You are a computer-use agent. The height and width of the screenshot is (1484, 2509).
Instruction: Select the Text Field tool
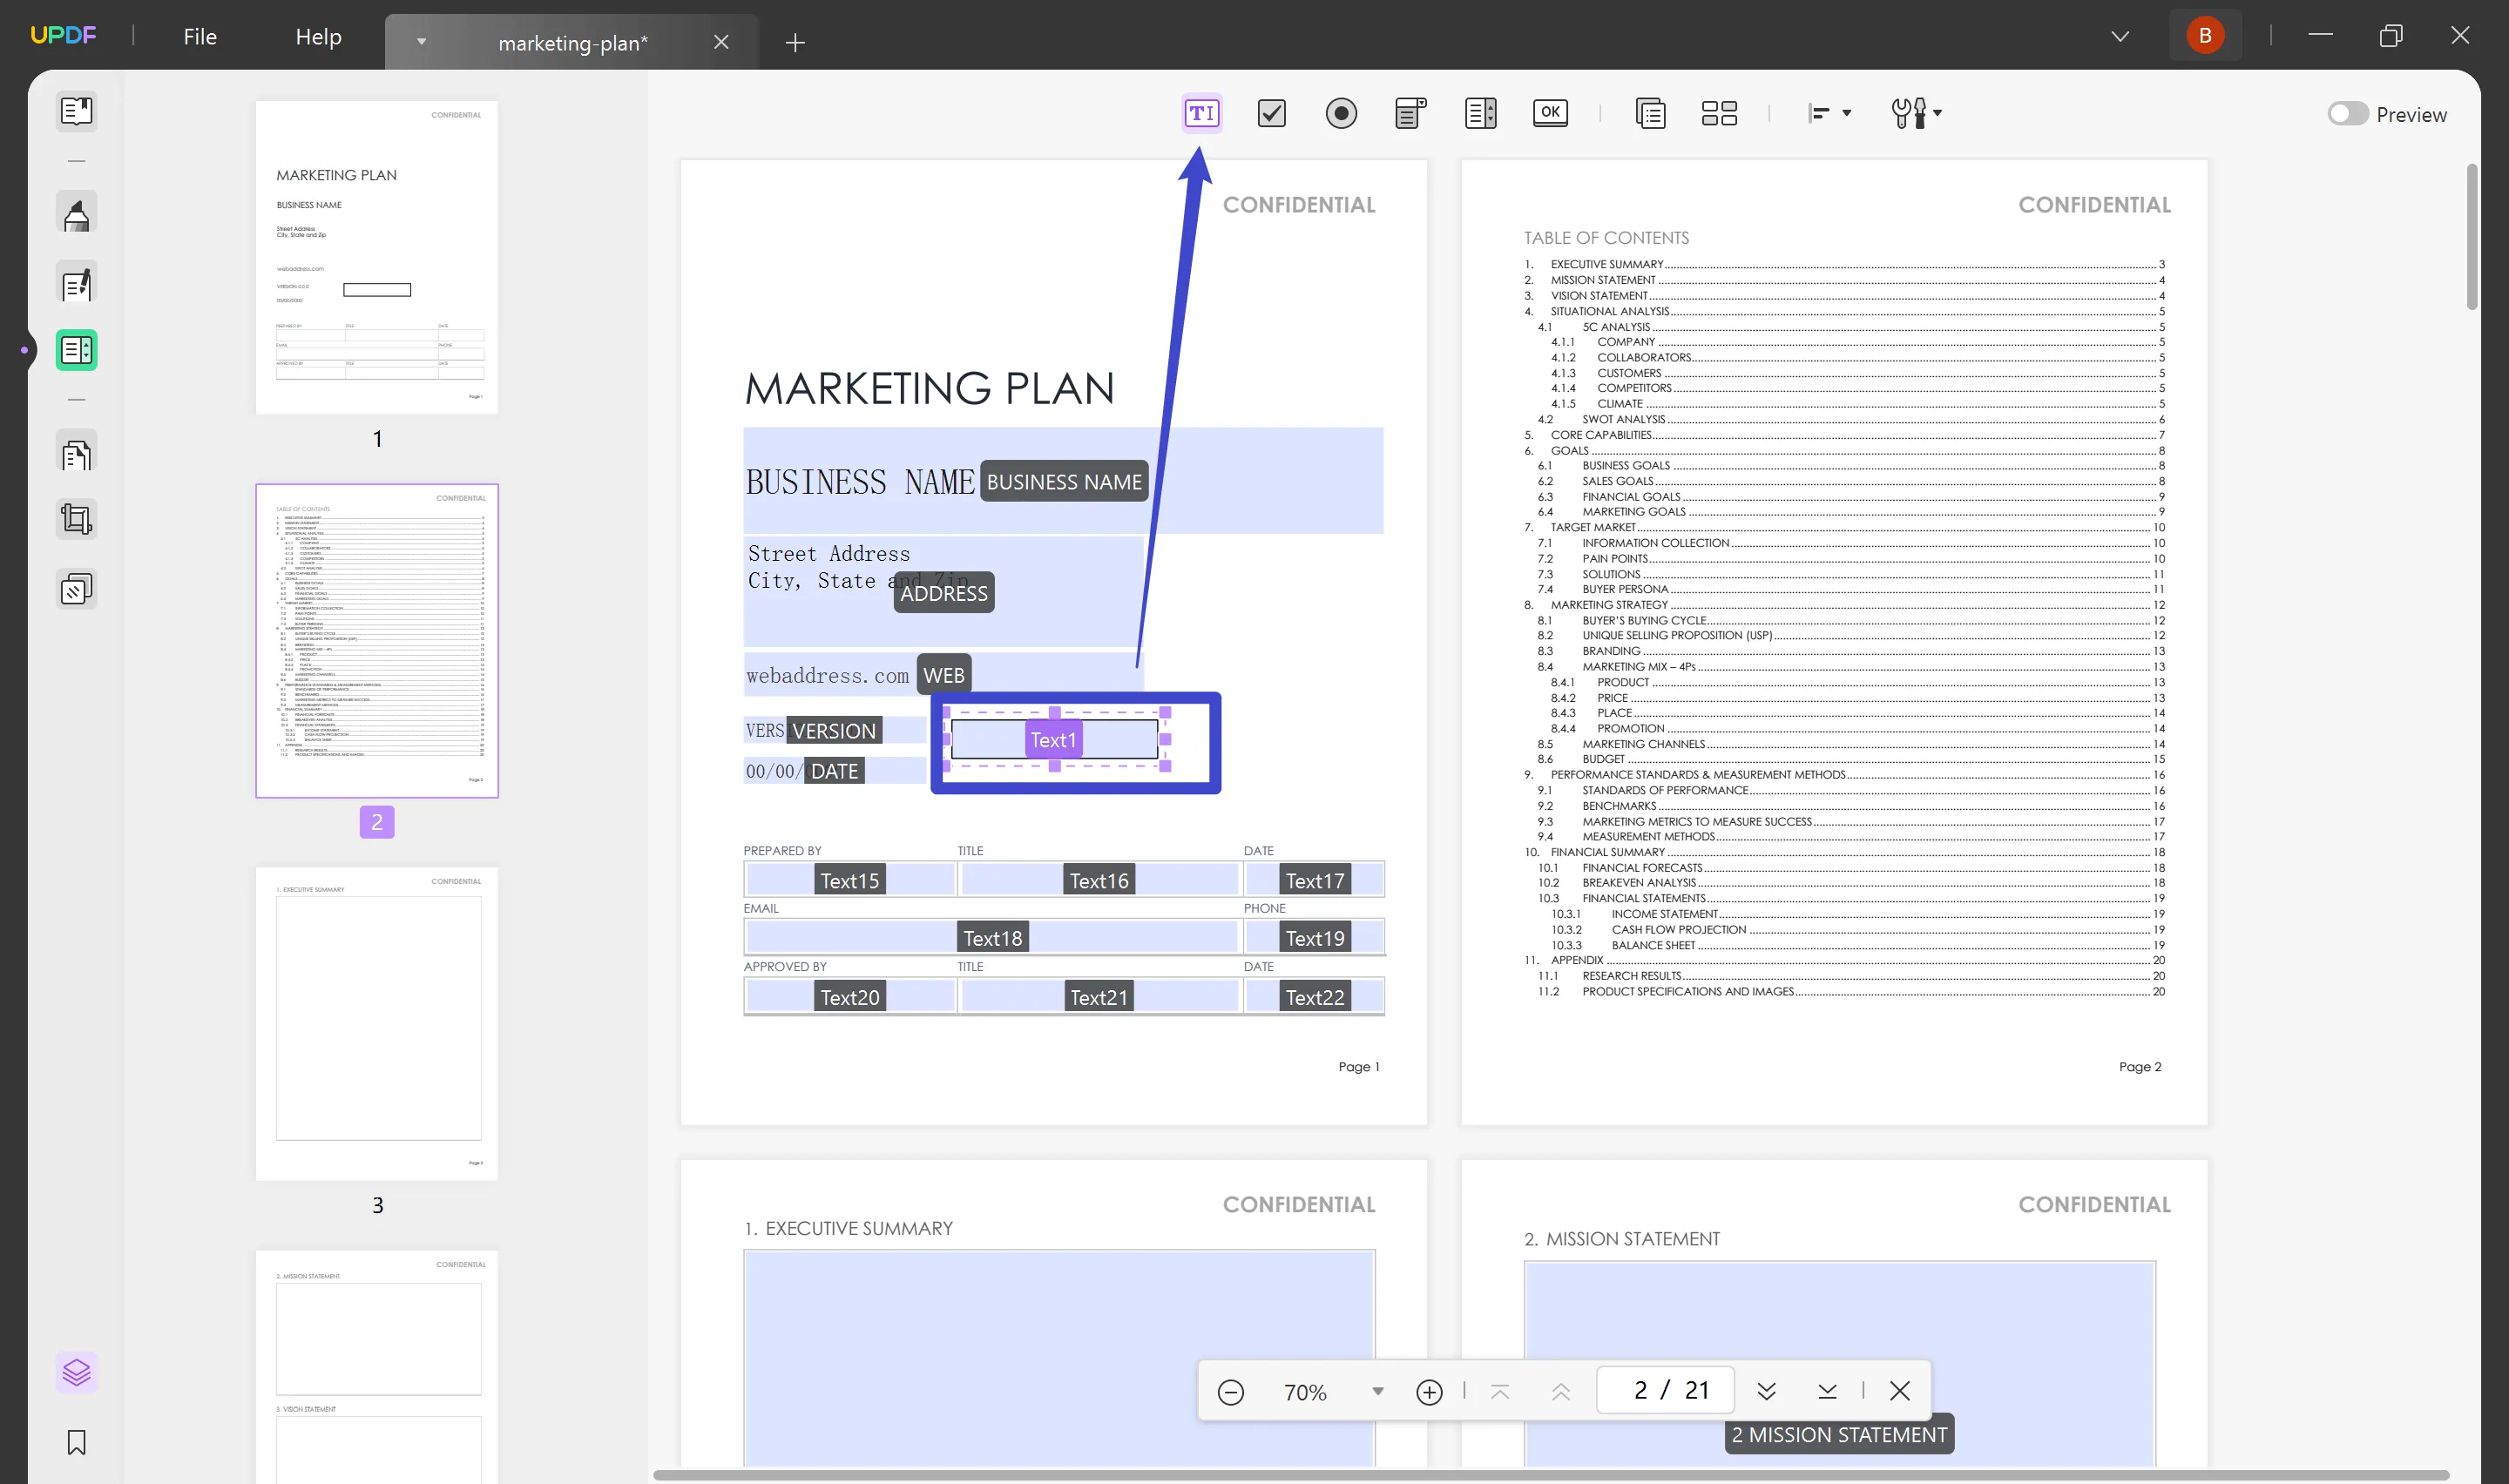click(x=1201, y=113)
